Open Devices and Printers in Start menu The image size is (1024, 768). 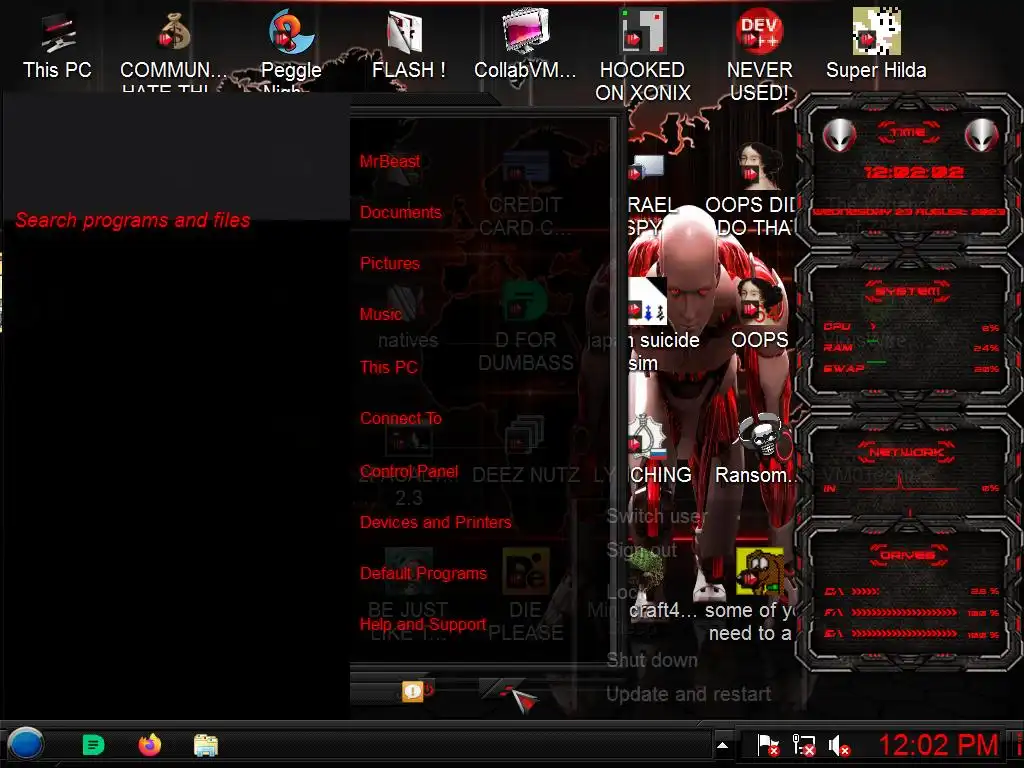click(436, 522)
